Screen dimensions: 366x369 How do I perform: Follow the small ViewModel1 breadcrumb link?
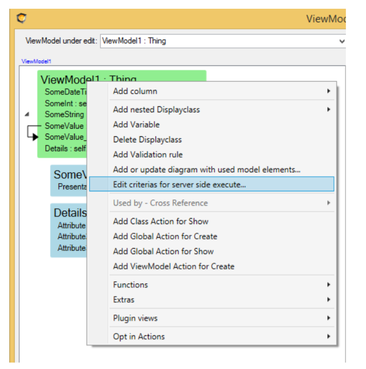pos(36,61)
